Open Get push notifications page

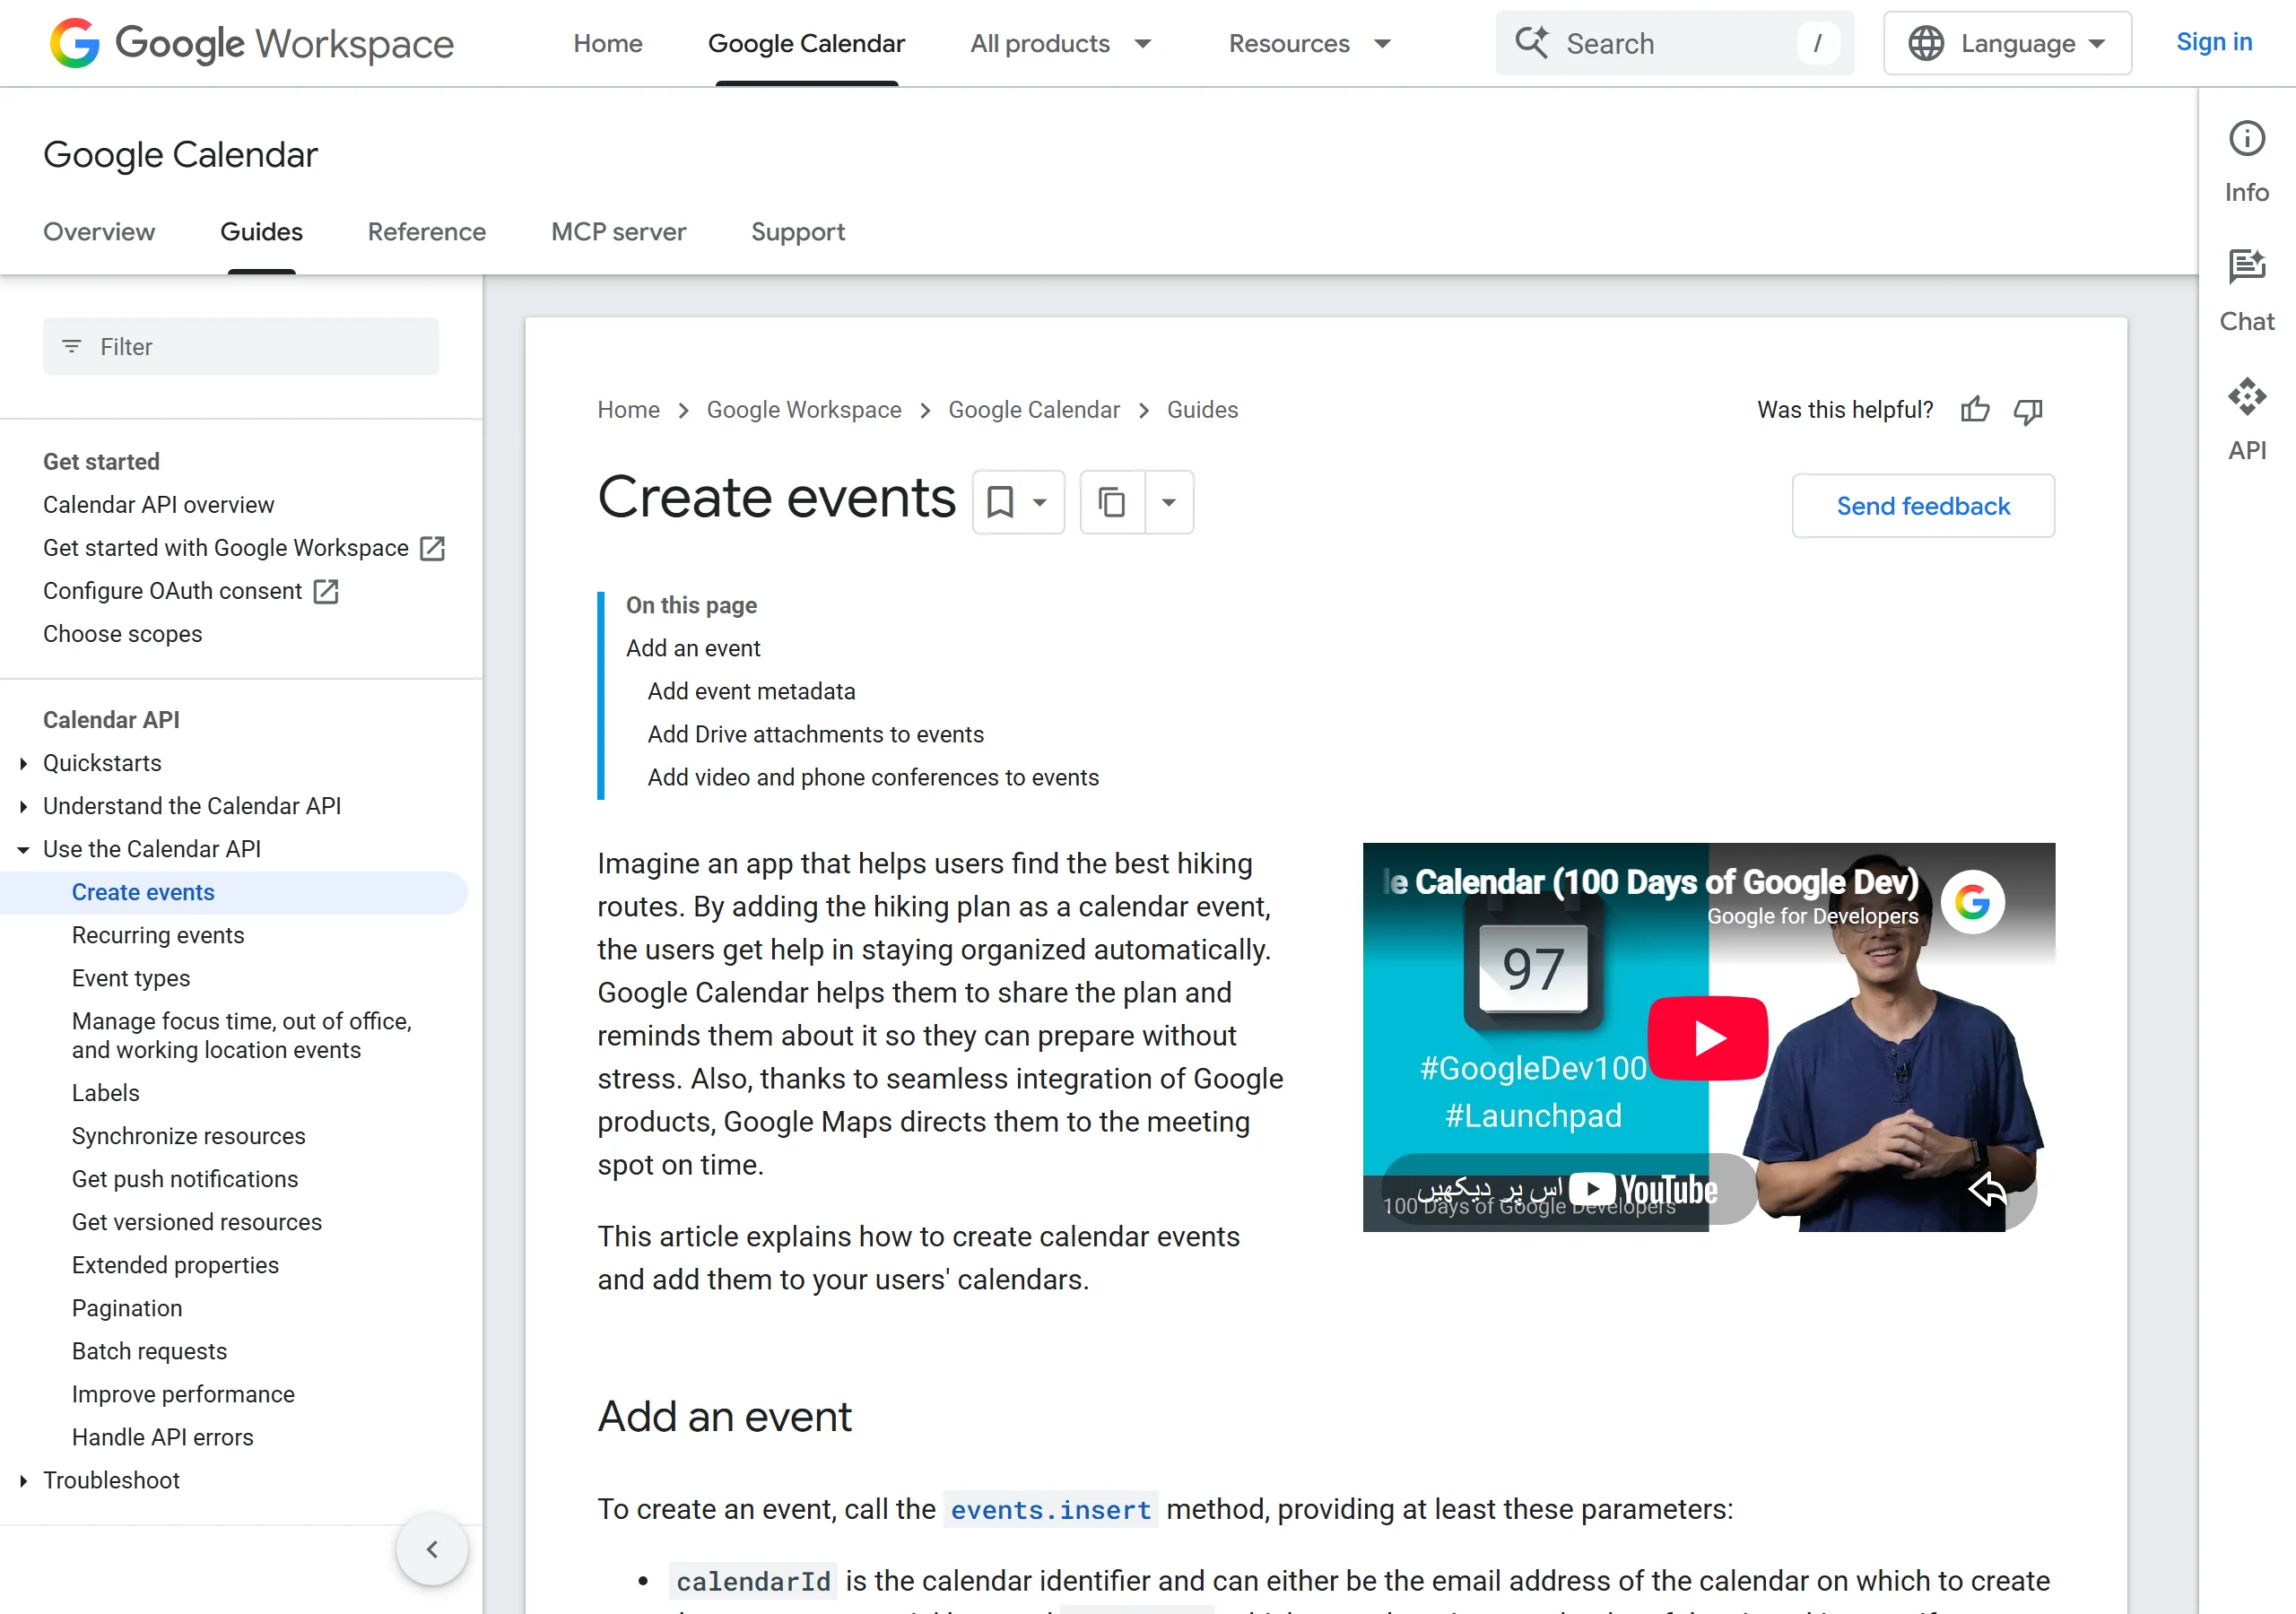pyautogui.click(x=185, y=1179)
